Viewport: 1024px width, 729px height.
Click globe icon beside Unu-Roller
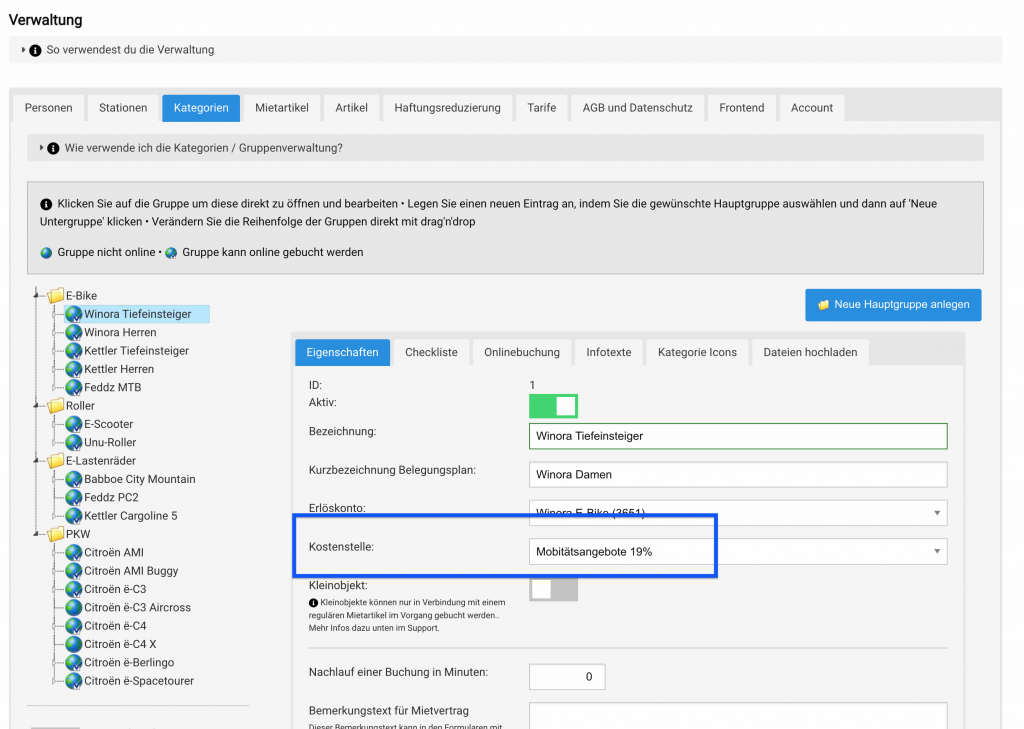point(74,442)
